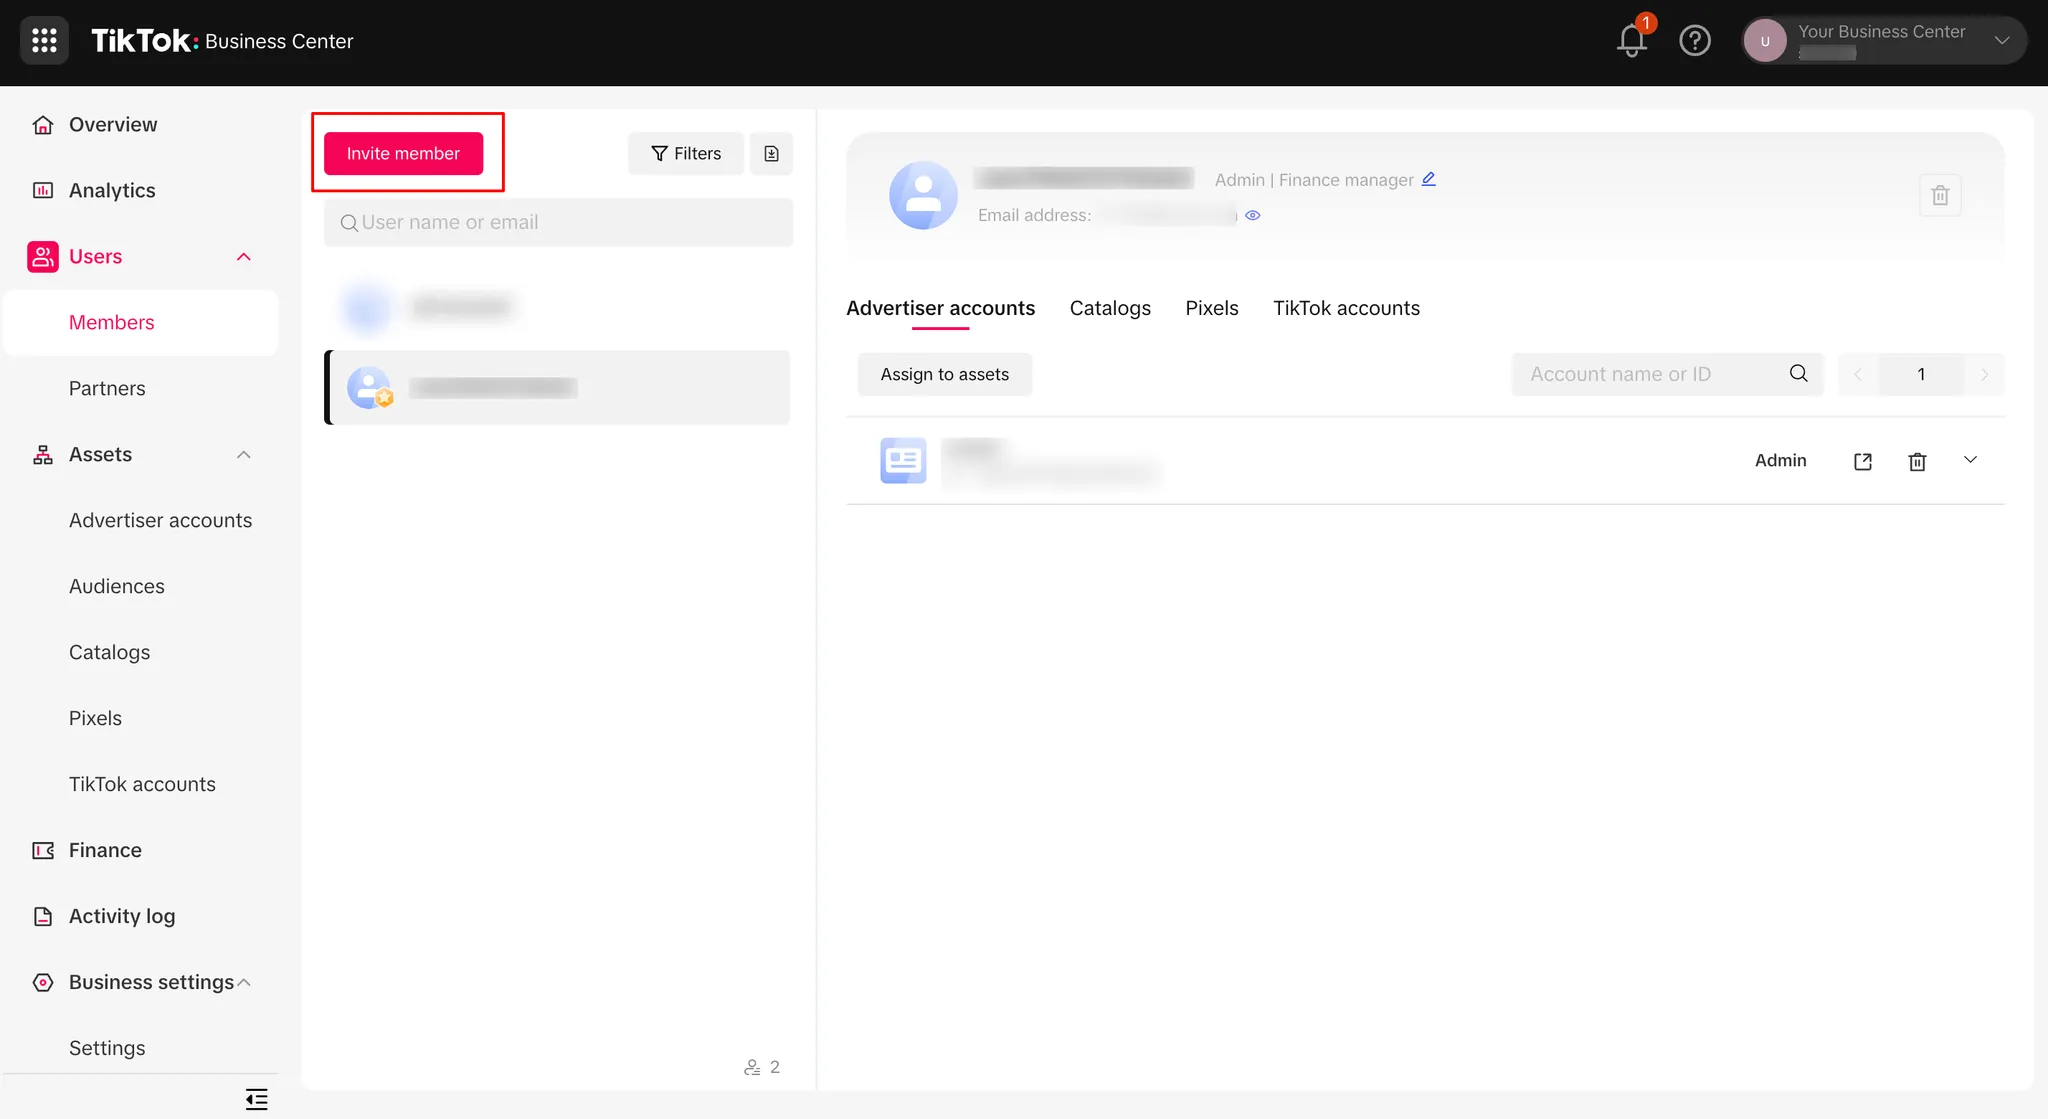Open the notifications bell
The height and width of the screenshot is (1119, 2048).
click(1632, 41)
